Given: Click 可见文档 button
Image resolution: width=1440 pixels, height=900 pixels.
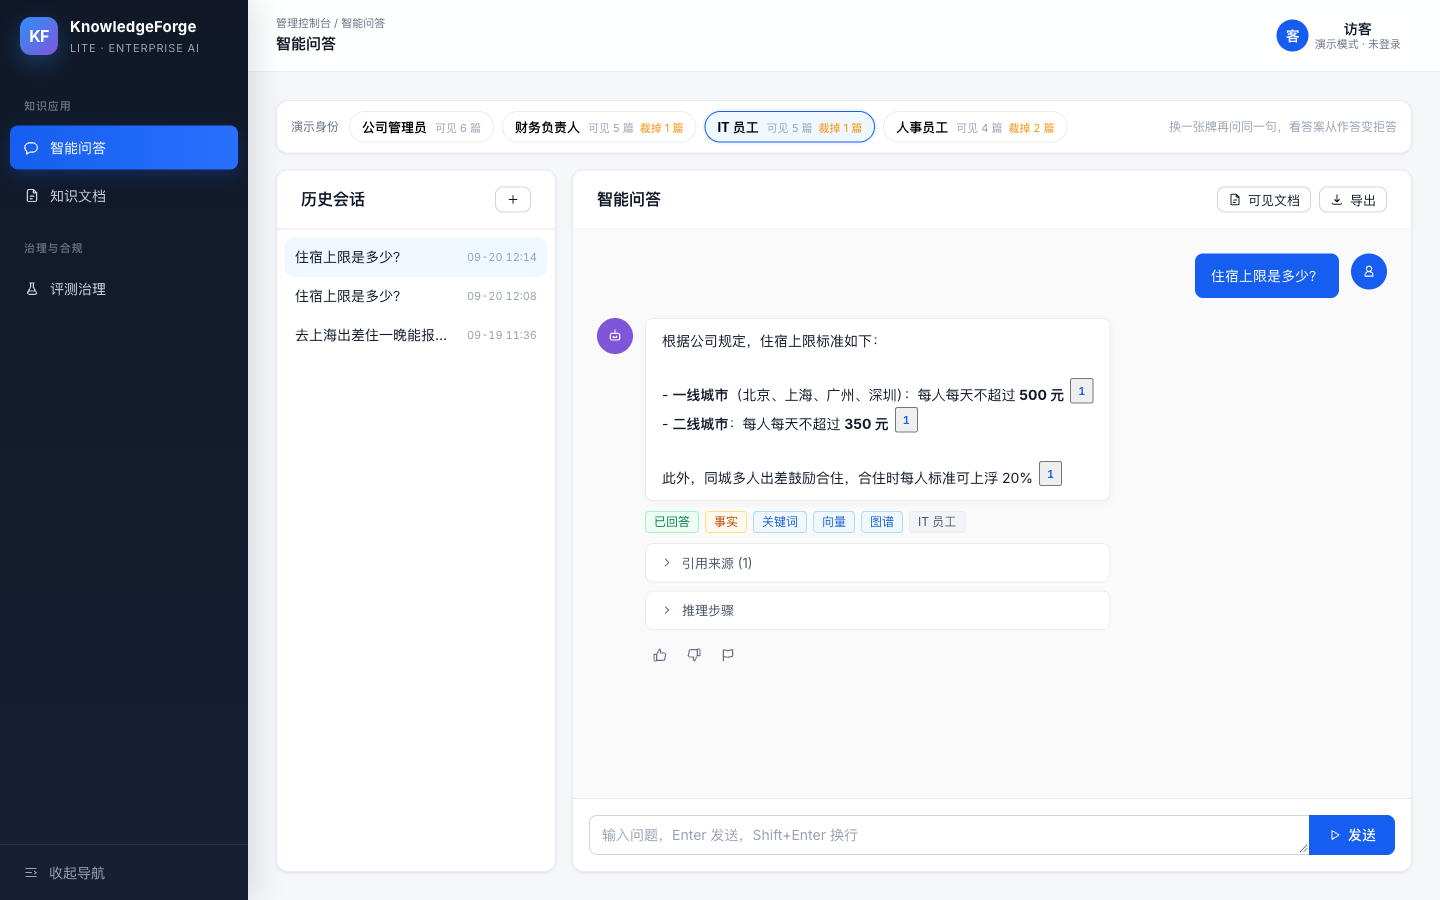Looking at the screenshot, I should 1264,200.
